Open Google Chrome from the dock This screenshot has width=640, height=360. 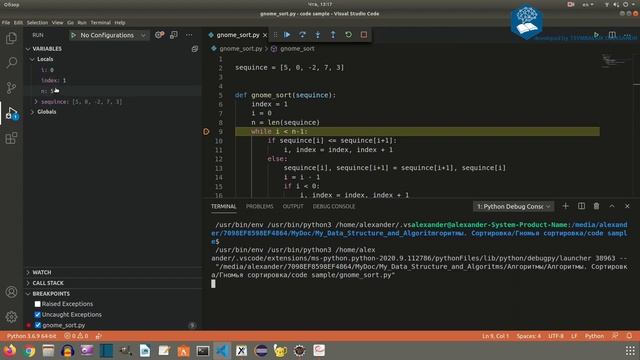coord(29,351)
